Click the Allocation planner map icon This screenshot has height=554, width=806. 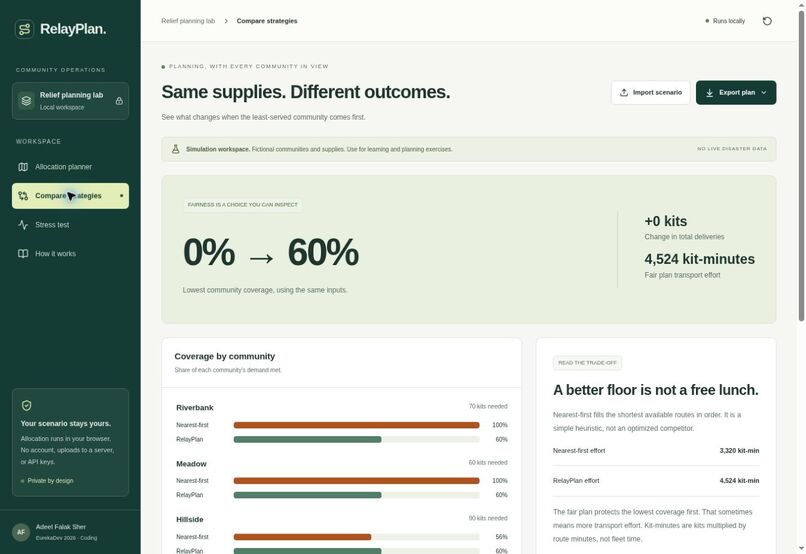click(x=23, y=167)
